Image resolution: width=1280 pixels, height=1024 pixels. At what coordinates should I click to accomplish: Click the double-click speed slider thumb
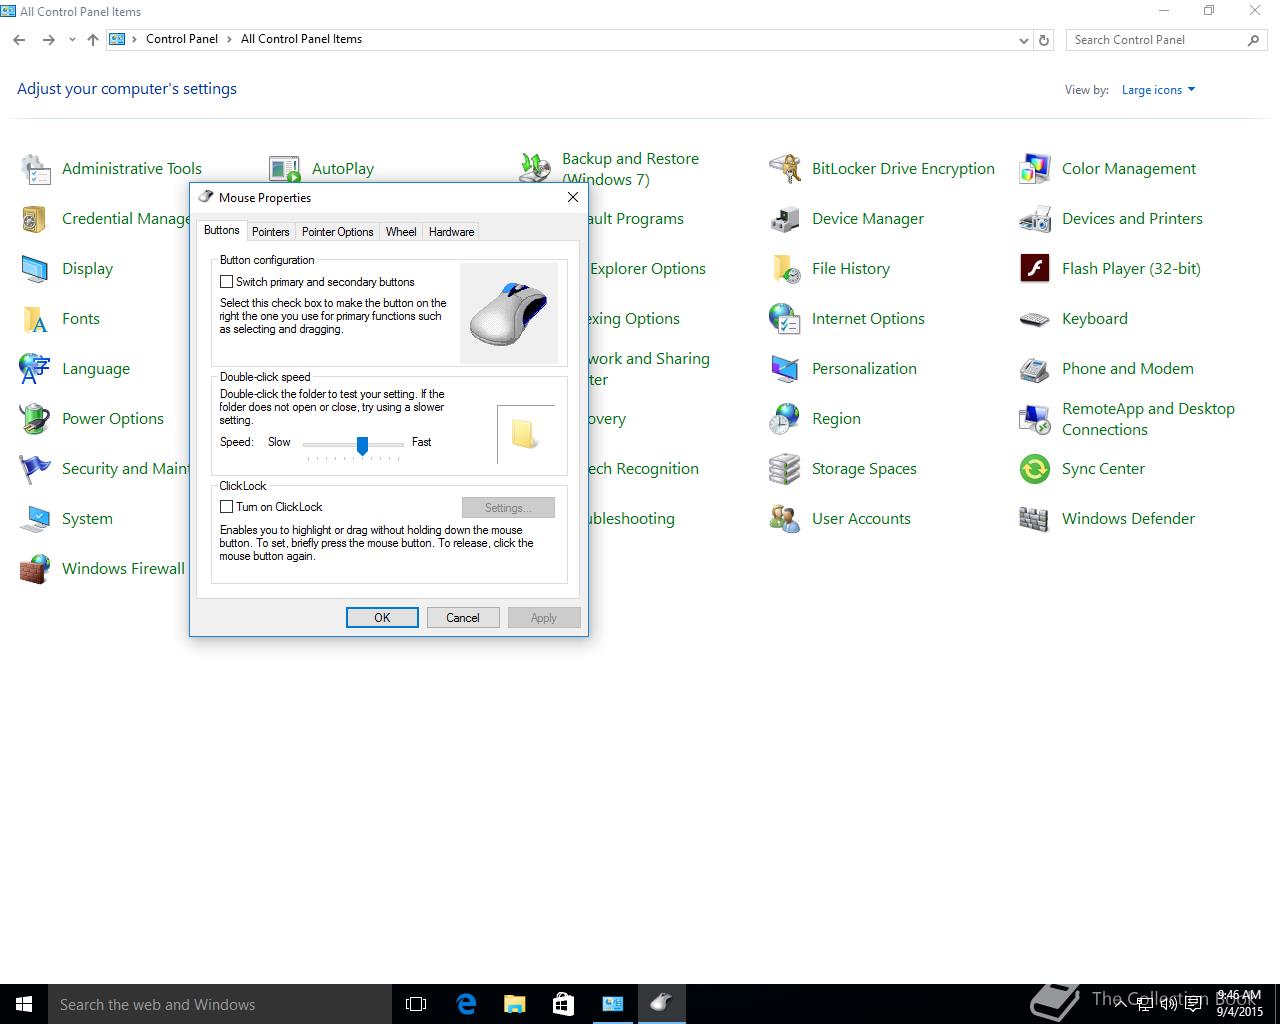(x=362, y=445)
